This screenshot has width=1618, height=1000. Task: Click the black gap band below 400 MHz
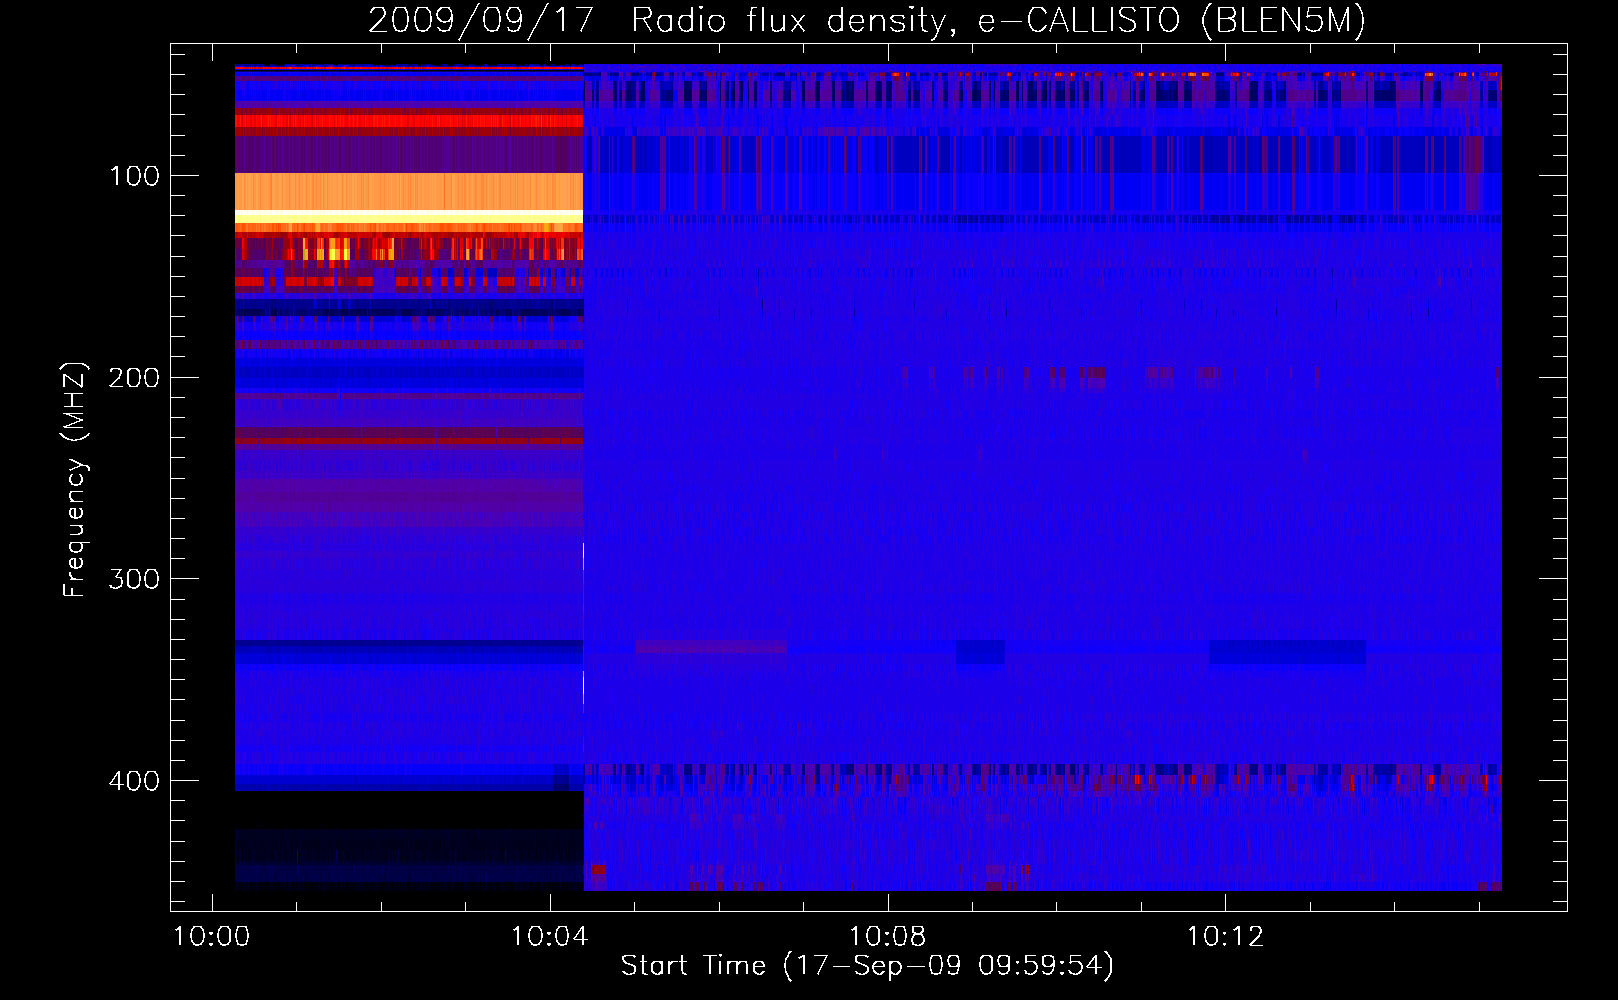pos(409,810)
